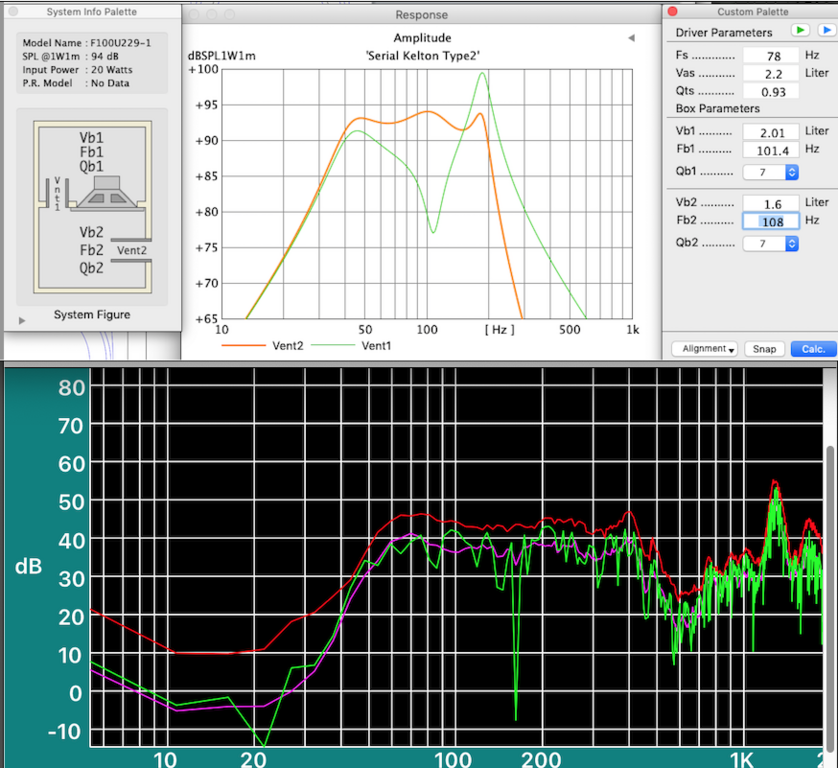Focus the Fb2 field showing 108

[x=770, y=221]
